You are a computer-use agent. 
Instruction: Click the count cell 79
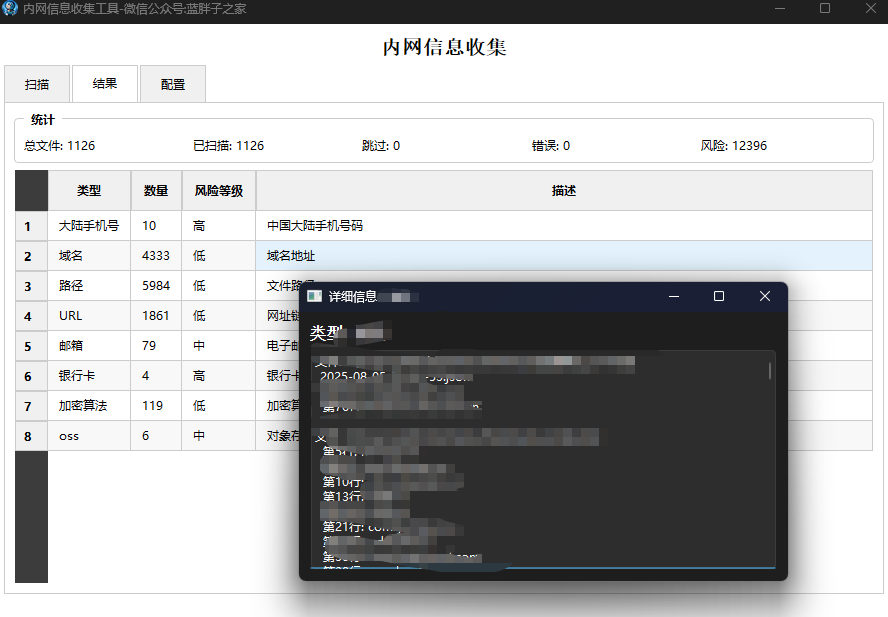(156, 346)
